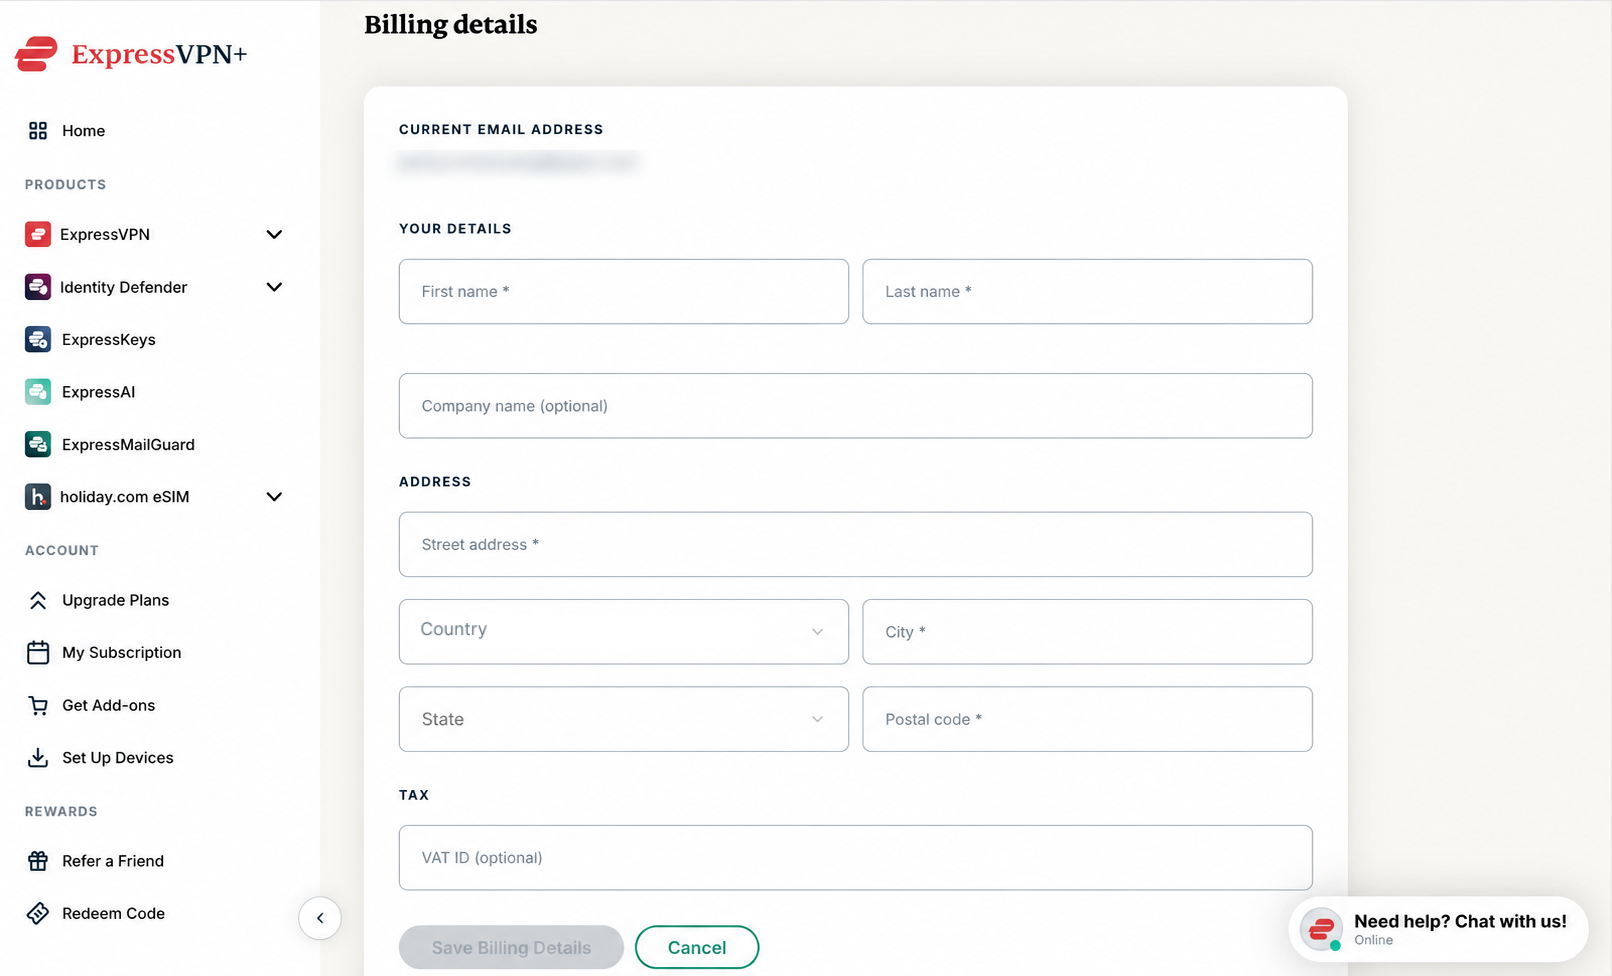The image size is (1612, 976).
Task: Click the Upgrade Plans arrow icon
Action: click(x=38, y=600)
